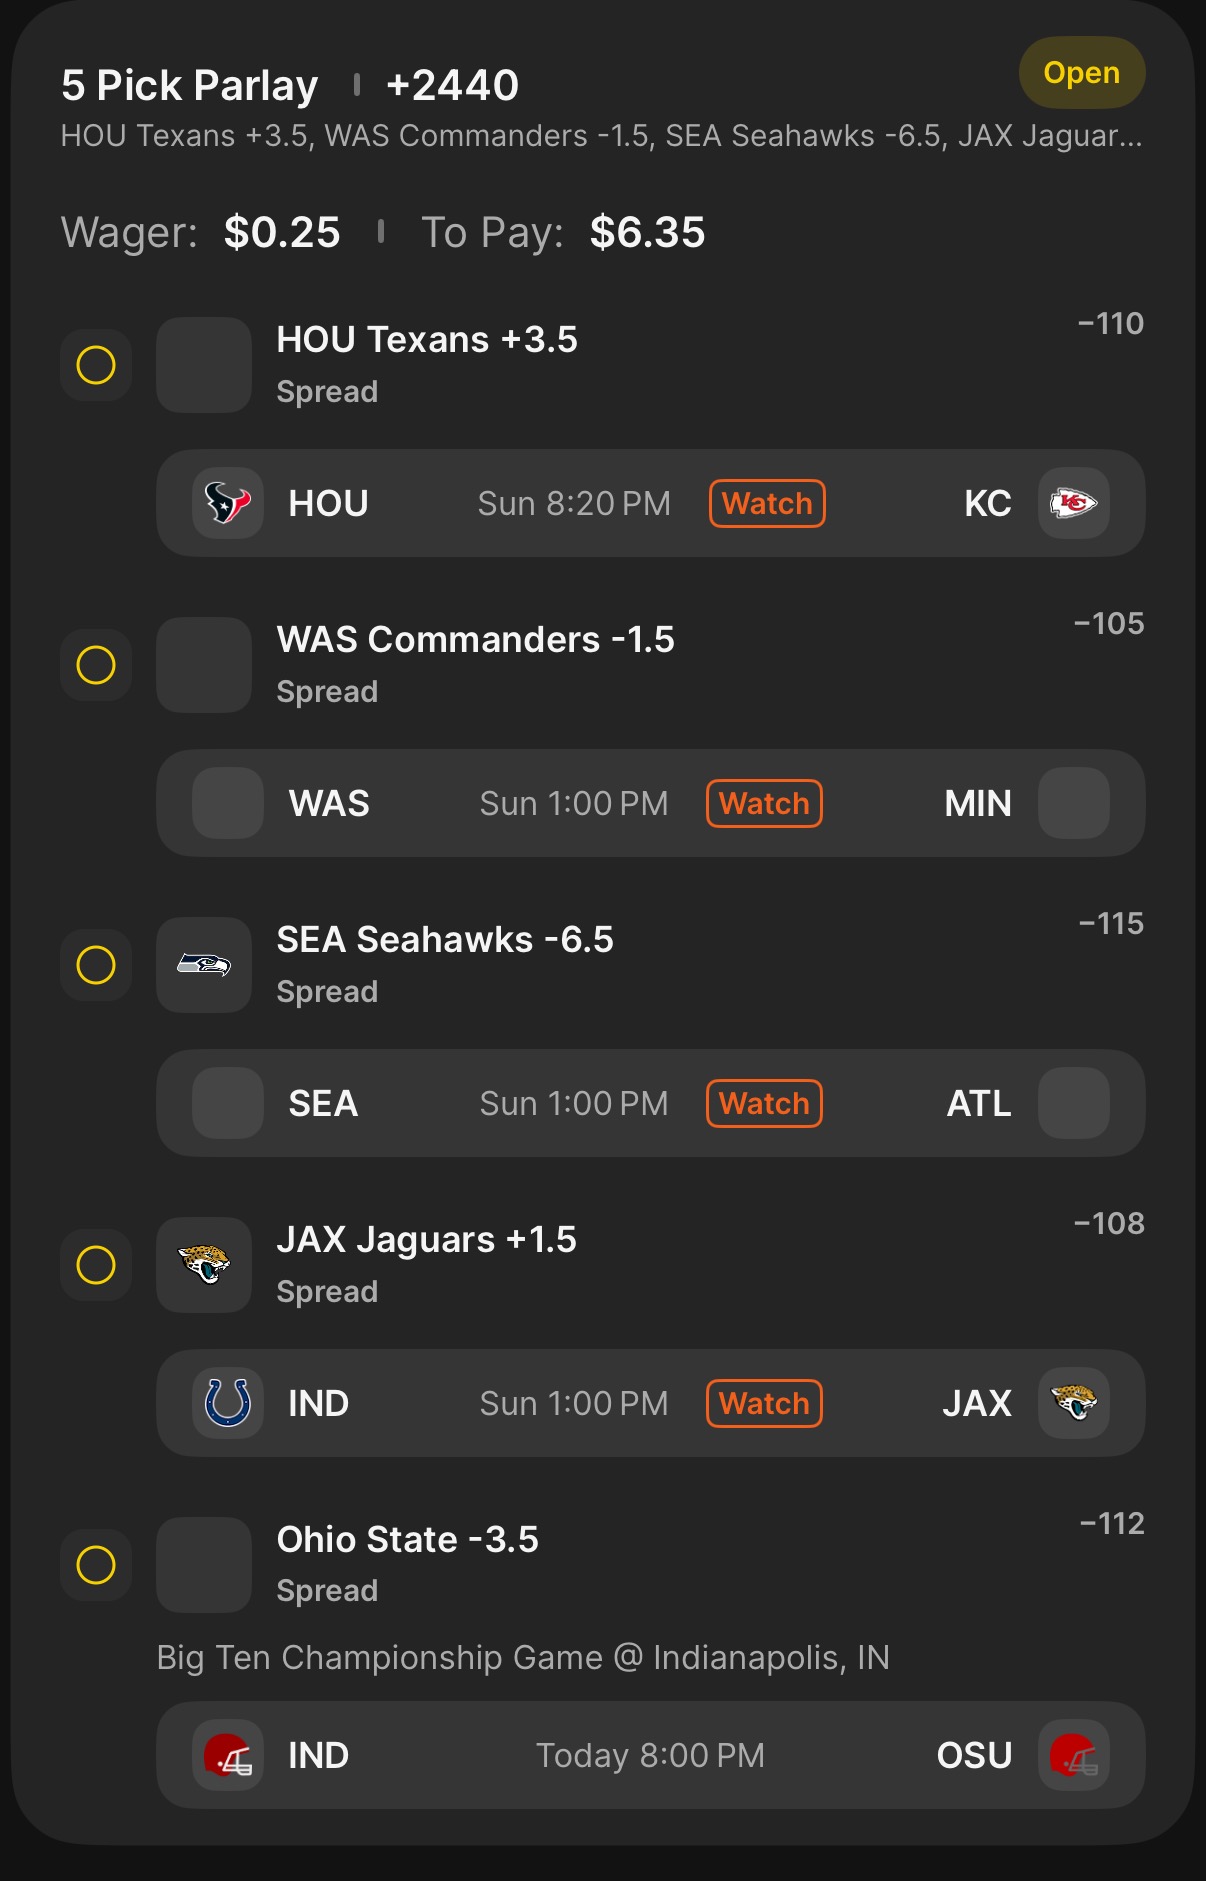
Task: Watch the HOU vs KC game
Action: click(x=767, y=503)
